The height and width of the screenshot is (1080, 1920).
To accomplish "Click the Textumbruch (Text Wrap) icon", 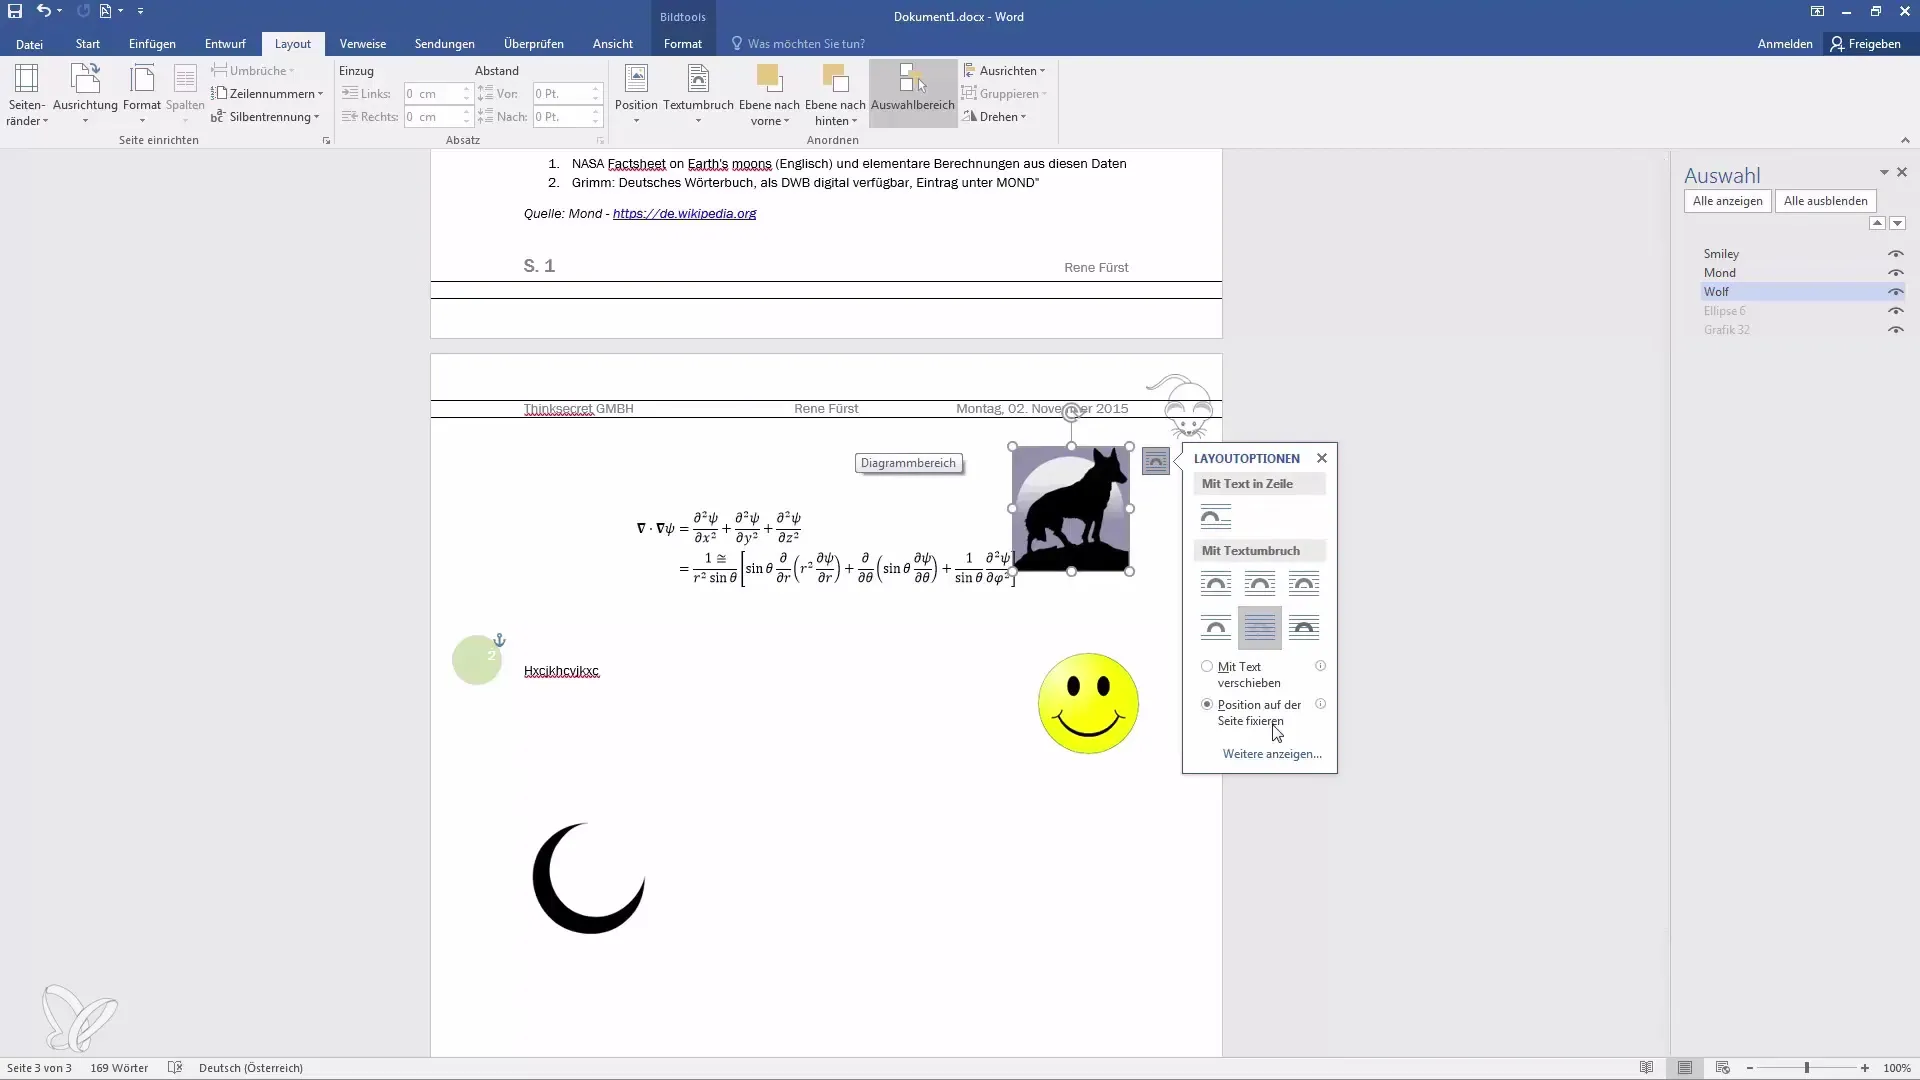I will [x=698, y=92].
